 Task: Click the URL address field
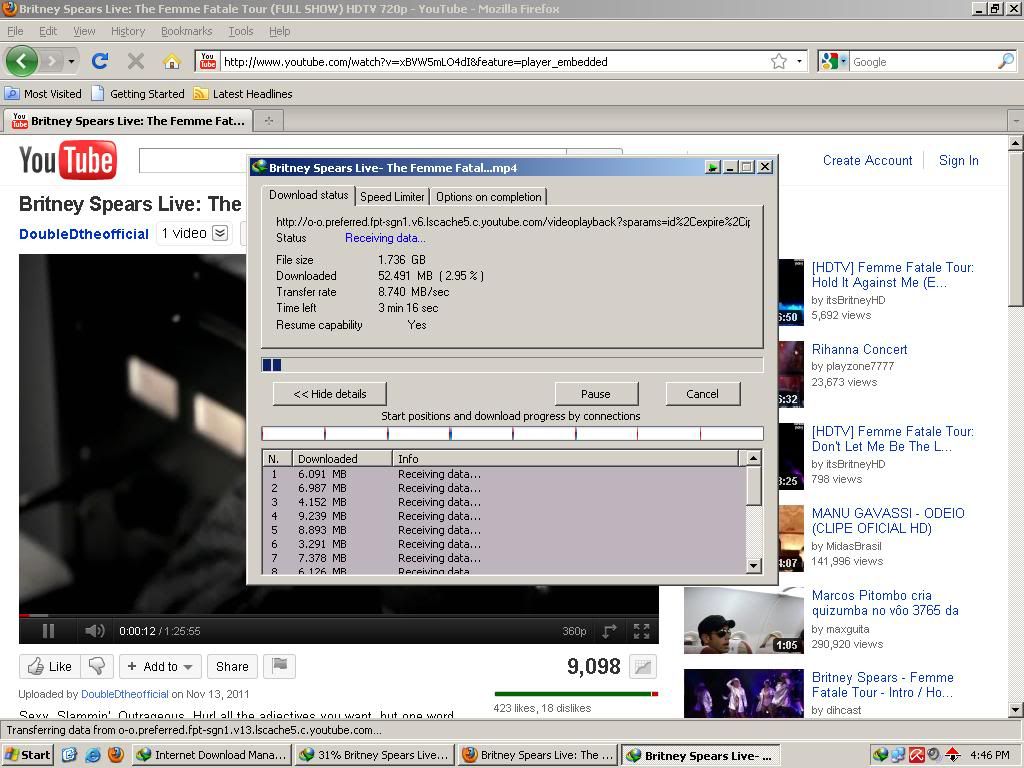(x=494, y=61)
